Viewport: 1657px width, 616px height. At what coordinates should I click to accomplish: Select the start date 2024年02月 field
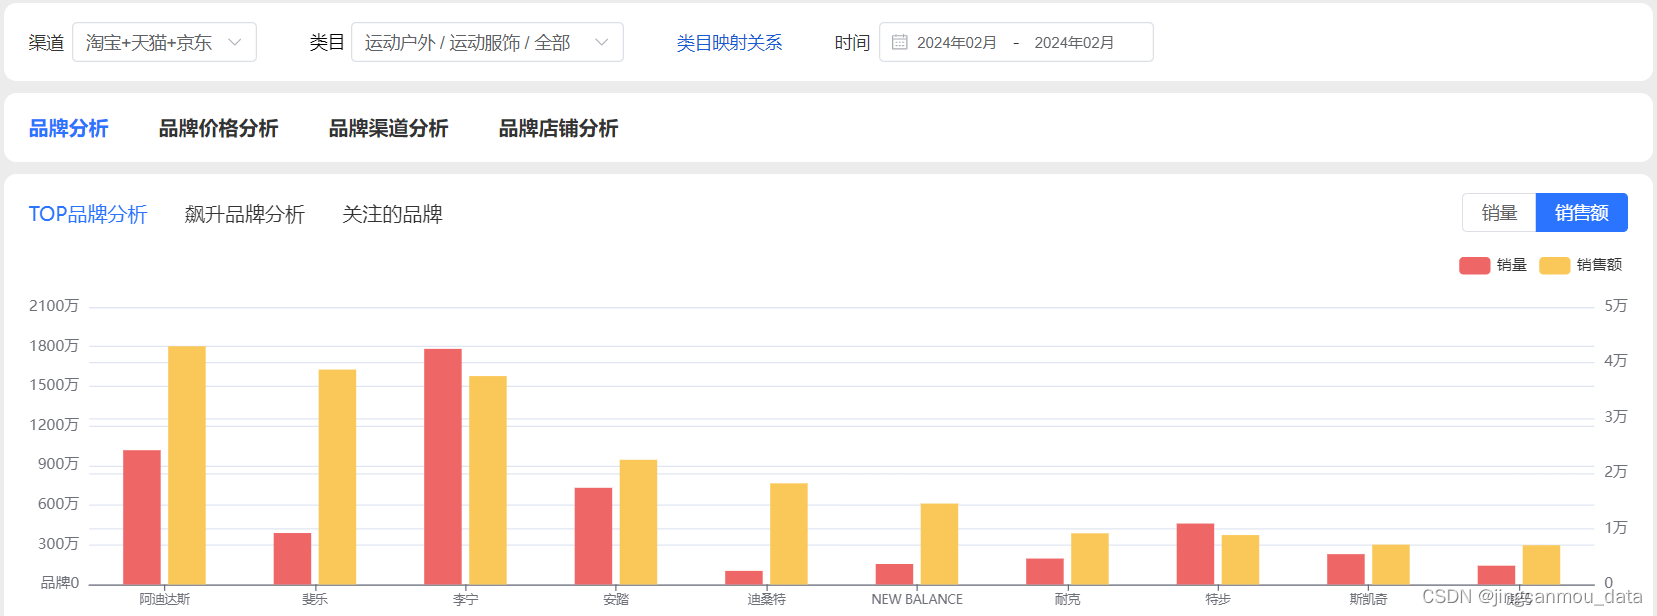pyautogui.click(x=957, y=43)
